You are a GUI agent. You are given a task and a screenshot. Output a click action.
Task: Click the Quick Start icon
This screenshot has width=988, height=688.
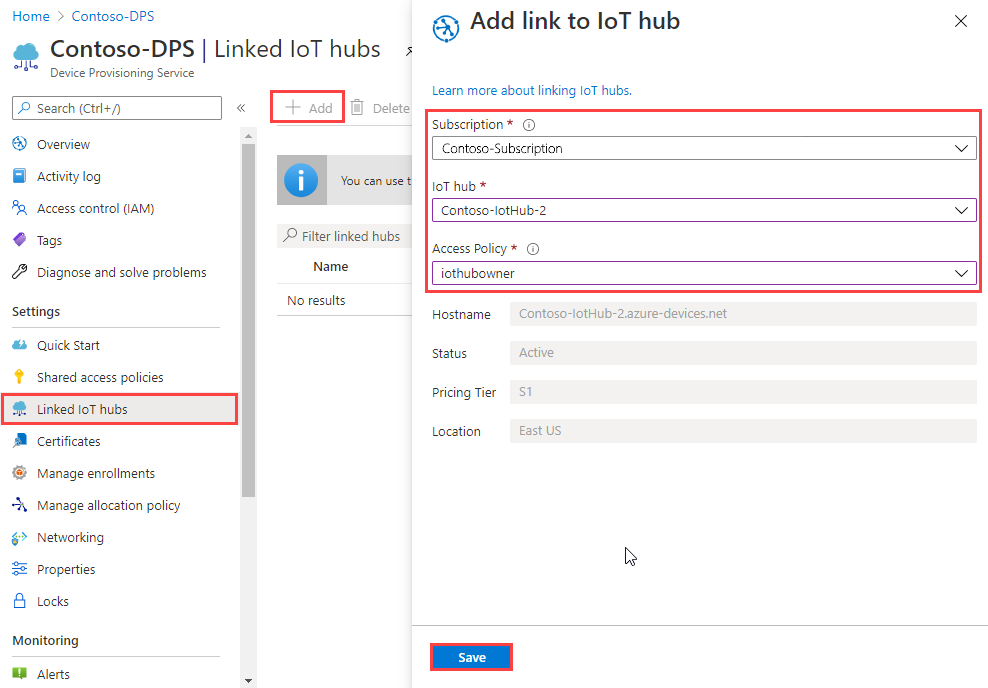click(x=20, y=345)
